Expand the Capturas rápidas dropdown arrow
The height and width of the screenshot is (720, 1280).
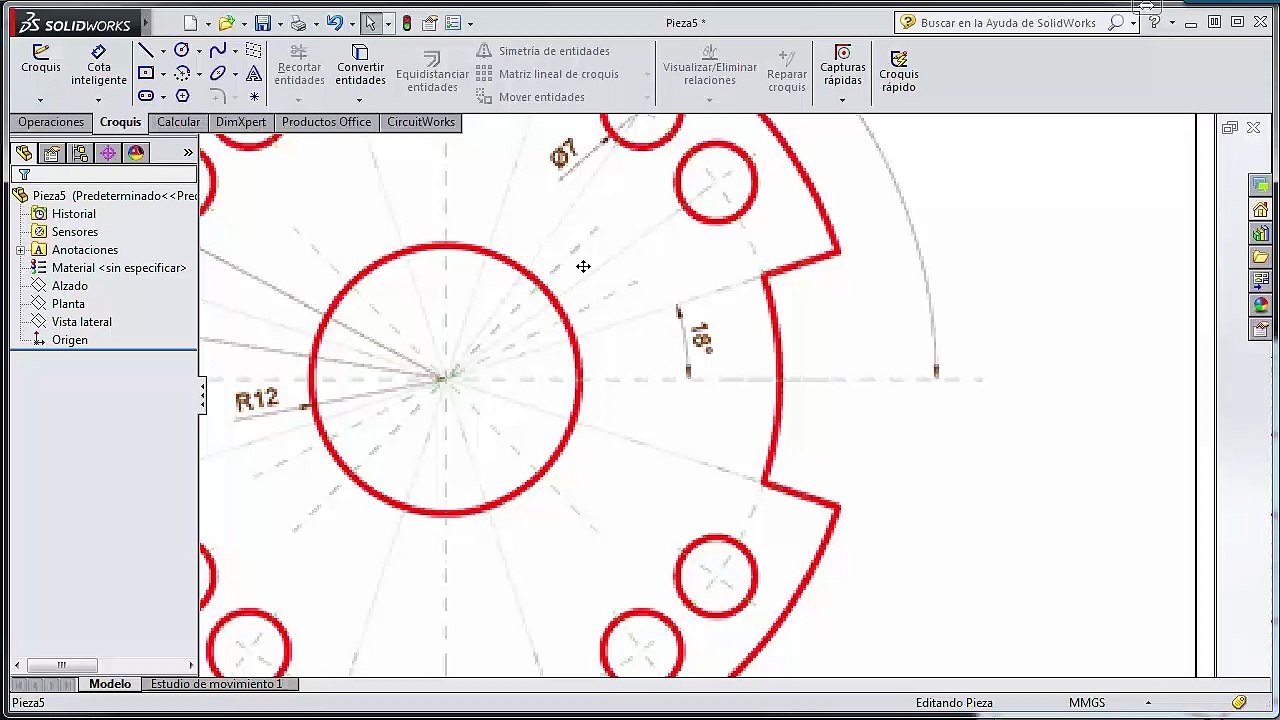point(843,99)
